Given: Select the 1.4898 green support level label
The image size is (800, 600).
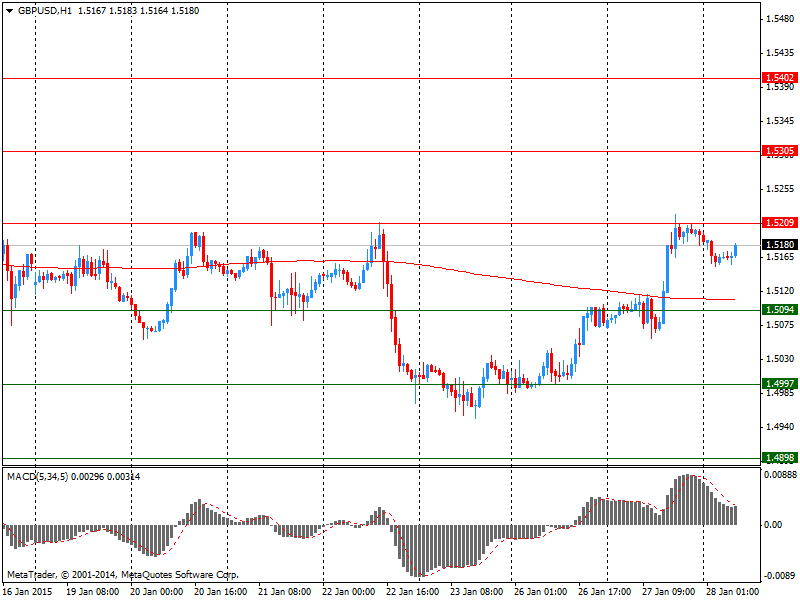Looking at the screenshot, I should pos(780,458).
